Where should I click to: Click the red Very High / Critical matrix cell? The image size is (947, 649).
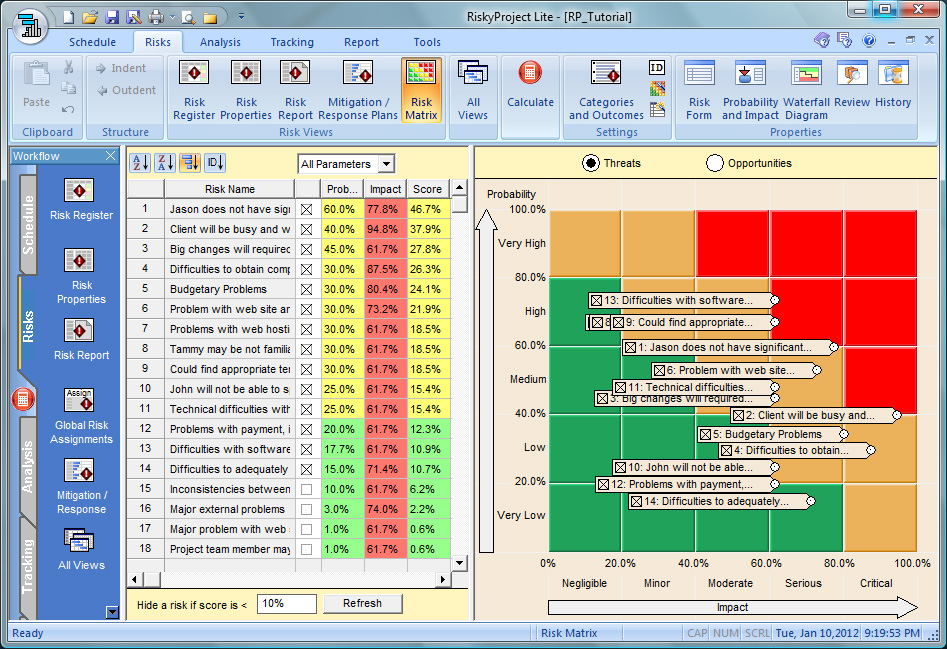click(881, 243)
